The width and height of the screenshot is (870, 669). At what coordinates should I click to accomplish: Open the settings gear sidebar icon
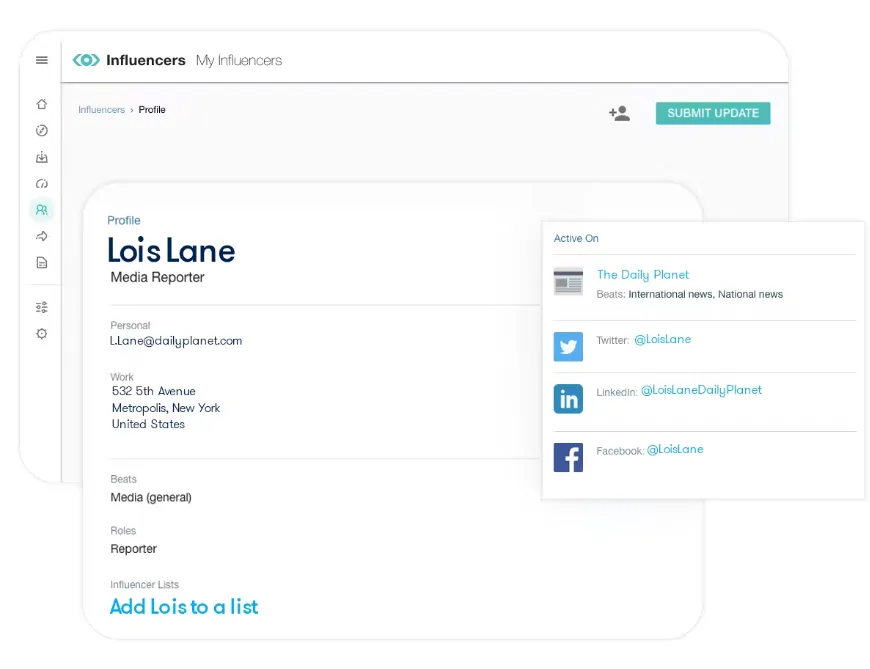(42, 333)
